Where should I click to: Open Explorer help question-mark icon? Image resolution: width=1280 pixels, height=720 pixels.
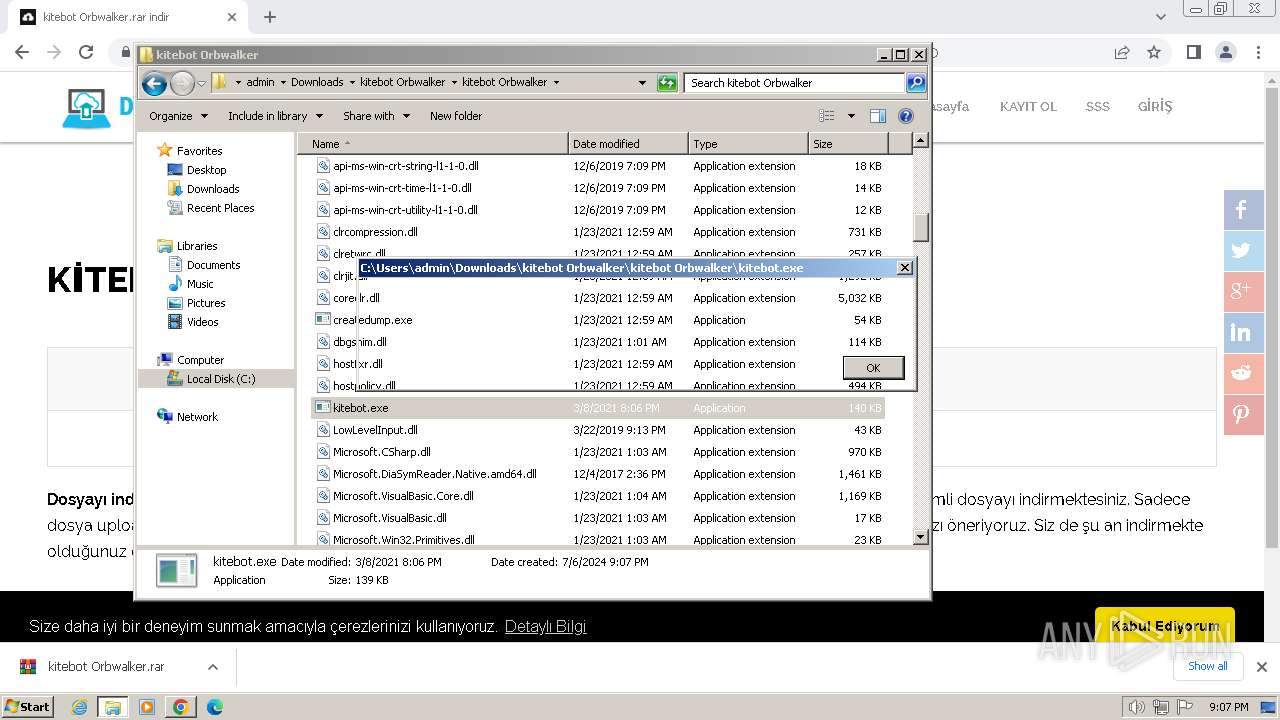tap(906, 116)
